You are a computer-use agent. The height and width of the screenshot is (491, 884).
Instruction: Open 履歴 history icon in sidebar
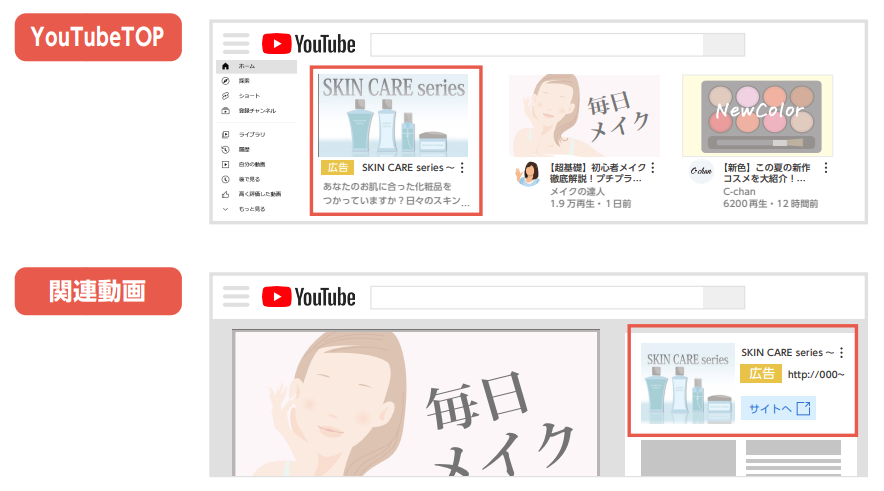(226, 149)
